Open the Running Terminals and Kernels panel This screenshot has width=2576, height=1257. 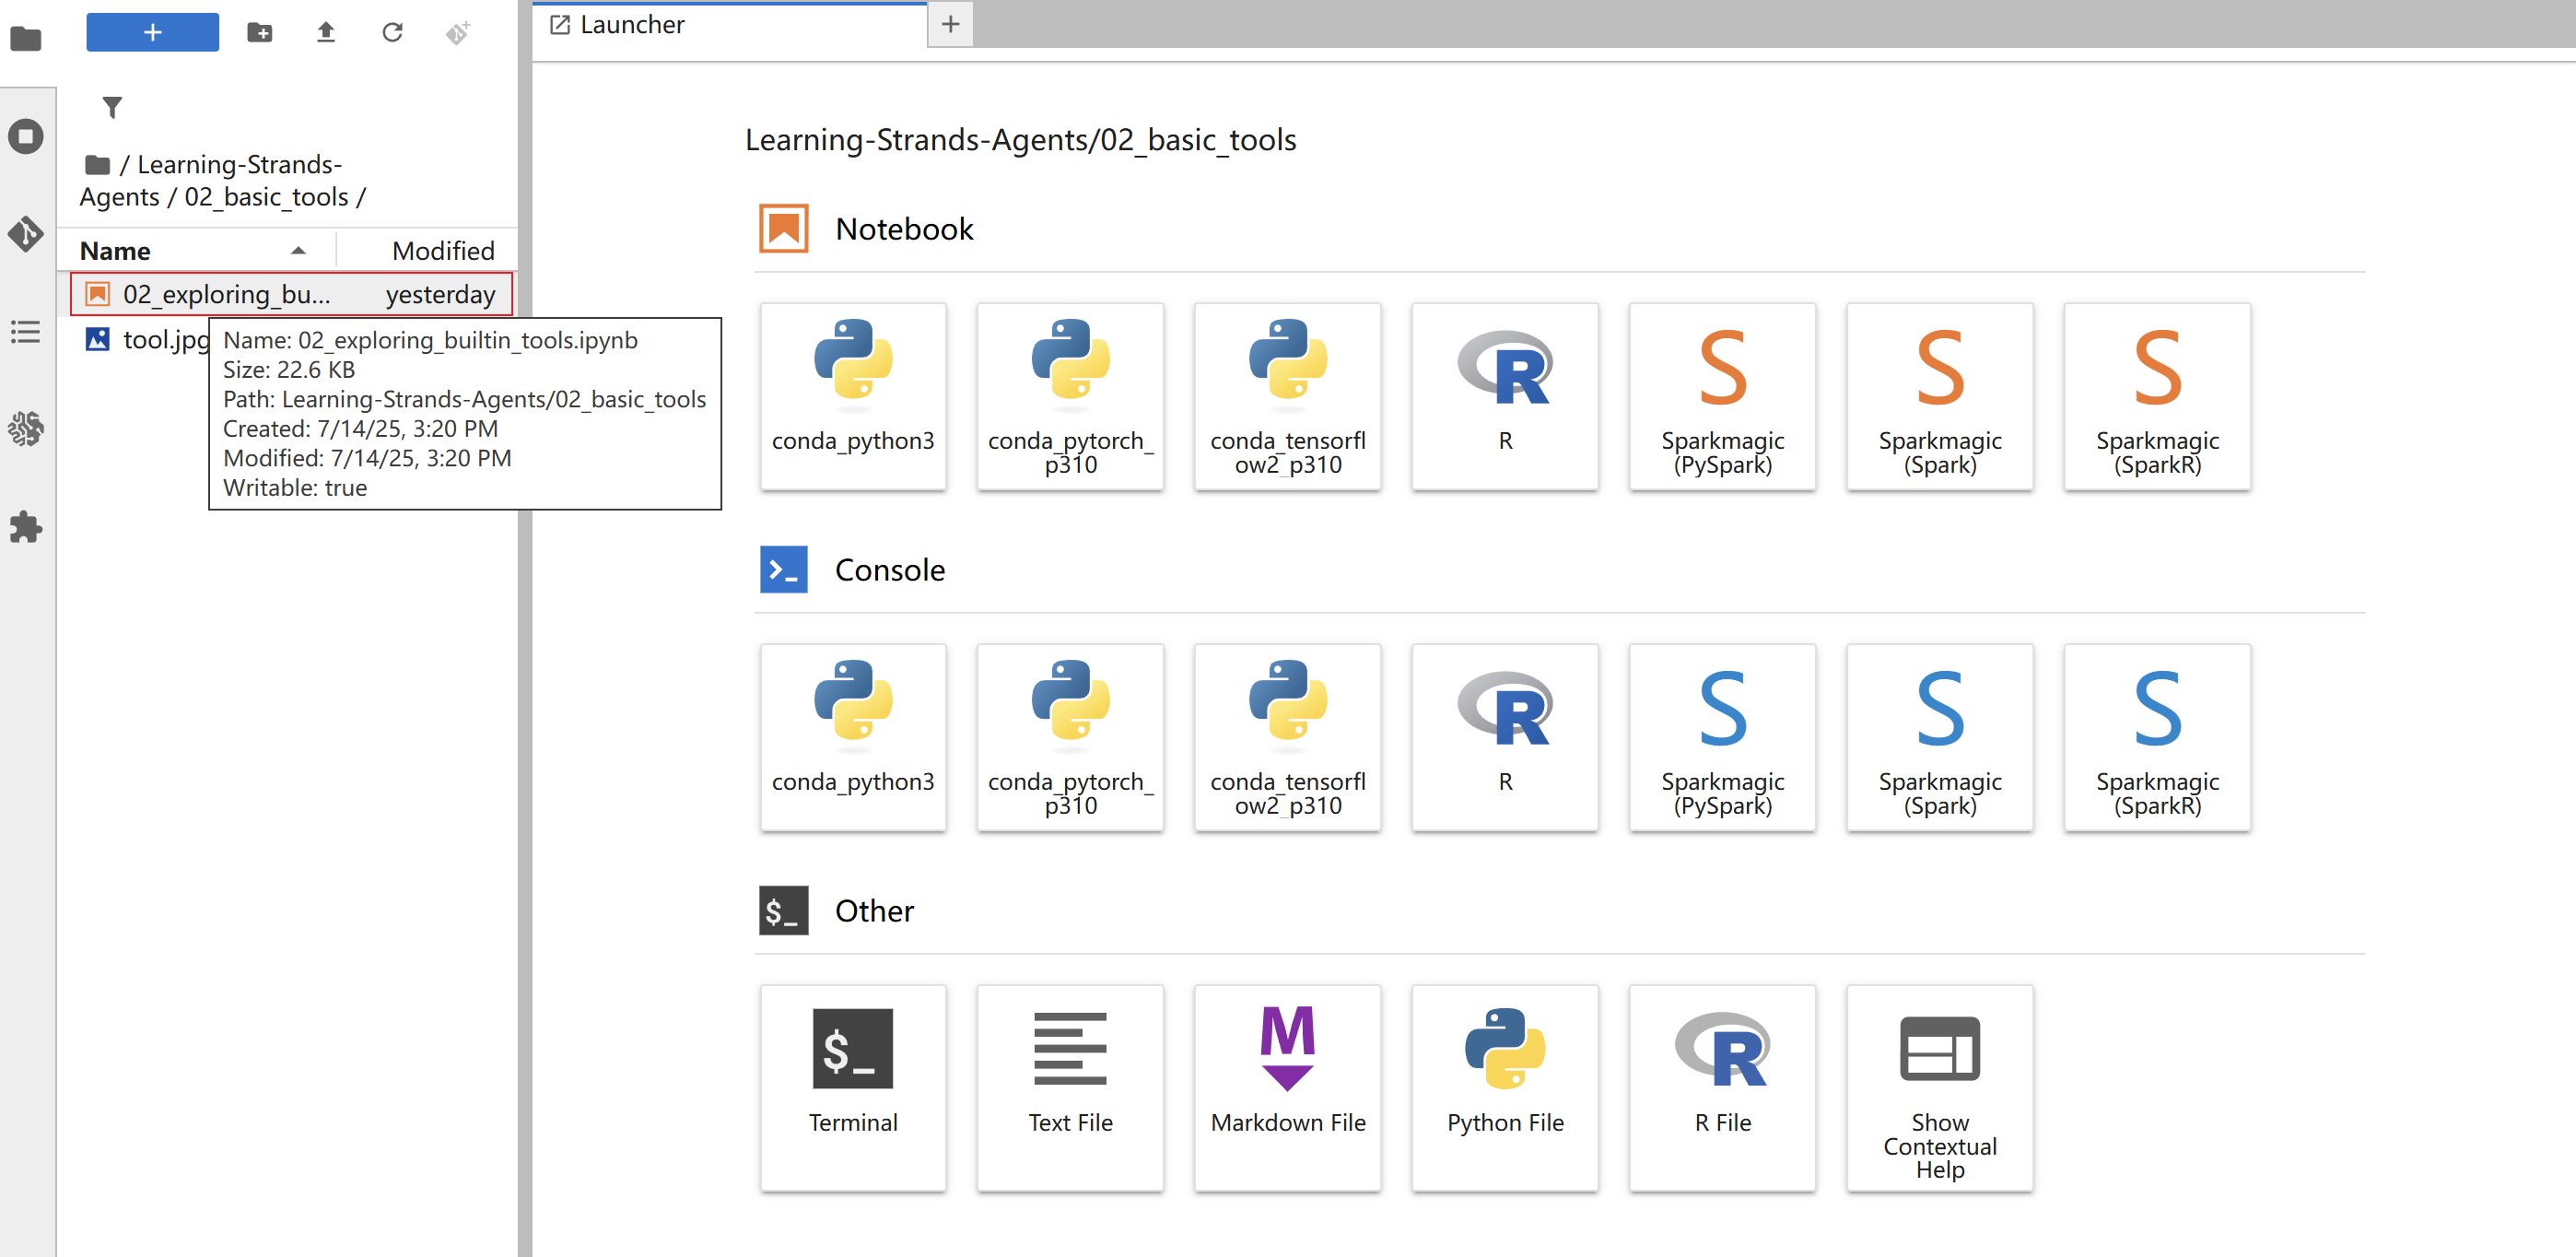[26, 136]
